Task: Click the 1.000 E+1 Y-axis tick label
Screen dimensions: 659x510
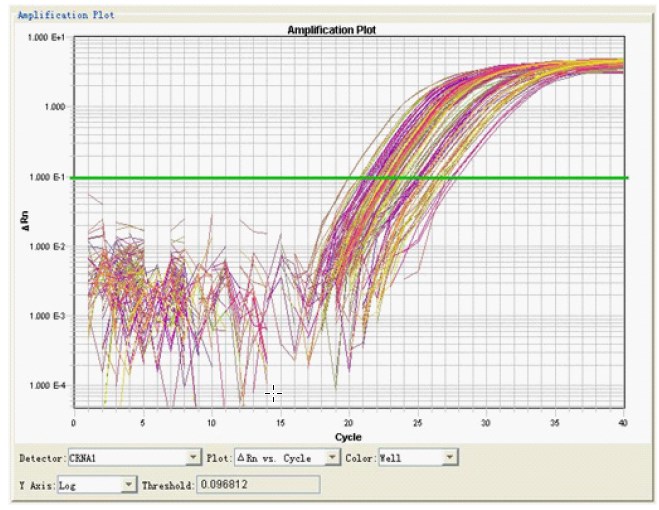Action: coord(46,38)
